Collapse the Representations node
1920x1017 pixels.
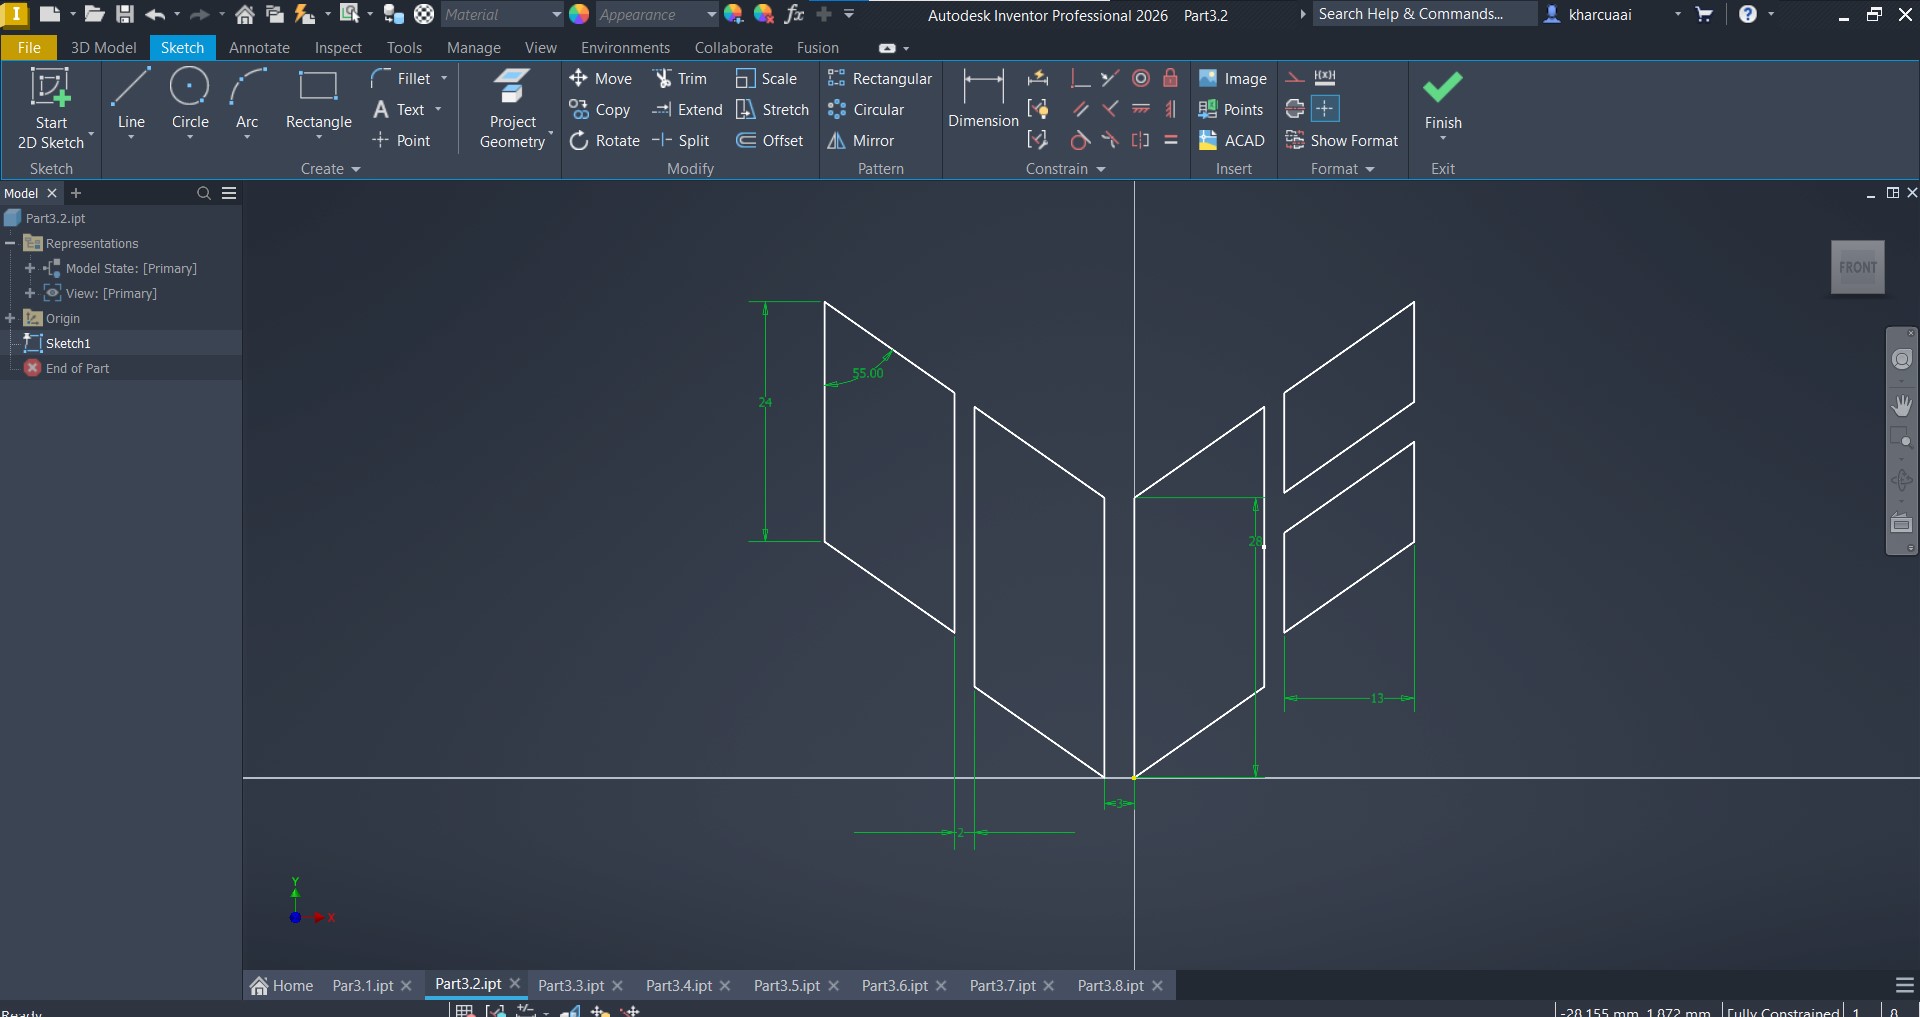11,243
